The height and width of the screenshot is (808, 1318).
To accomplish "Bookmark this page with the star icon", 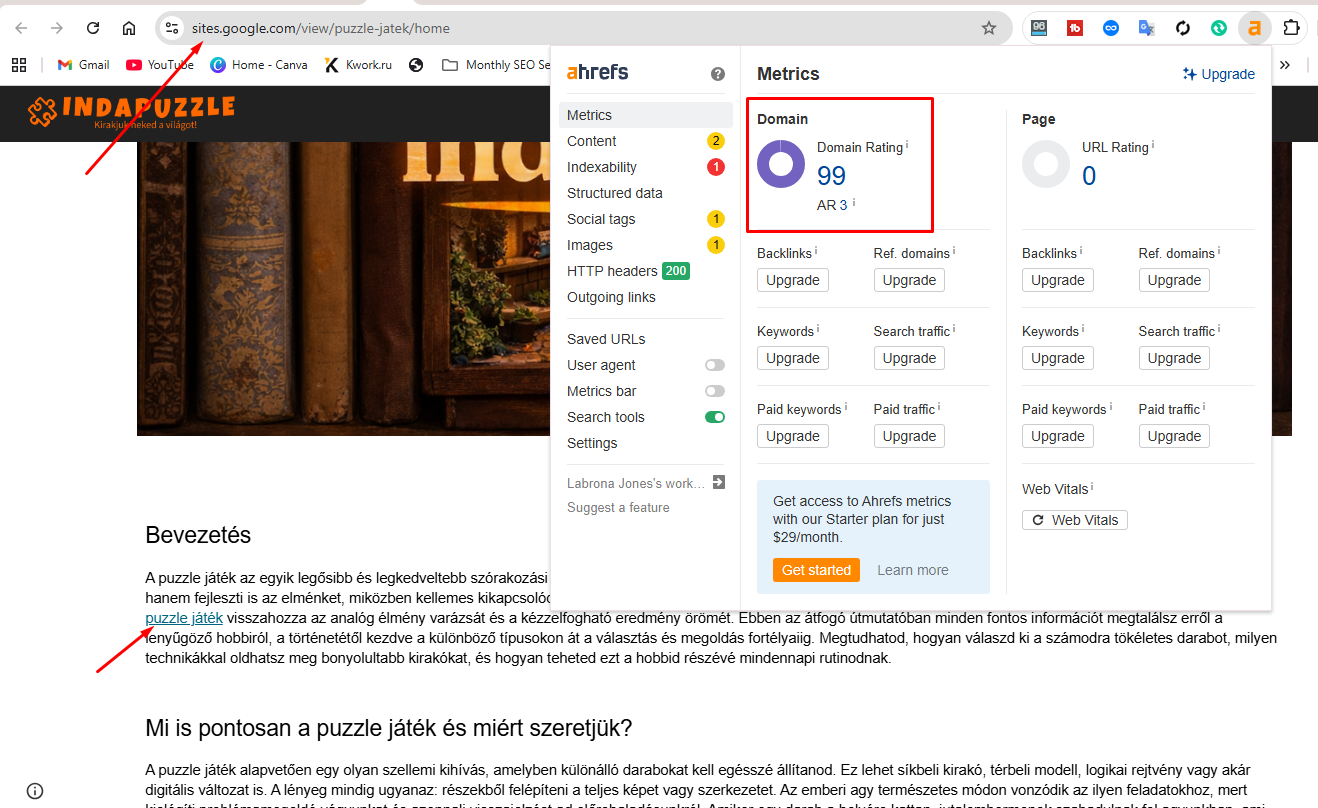I will [989, 28].
